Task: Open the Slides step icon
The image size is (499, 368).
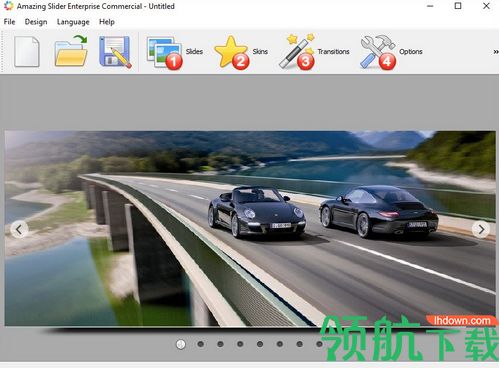Action: (x=165, y=53)
